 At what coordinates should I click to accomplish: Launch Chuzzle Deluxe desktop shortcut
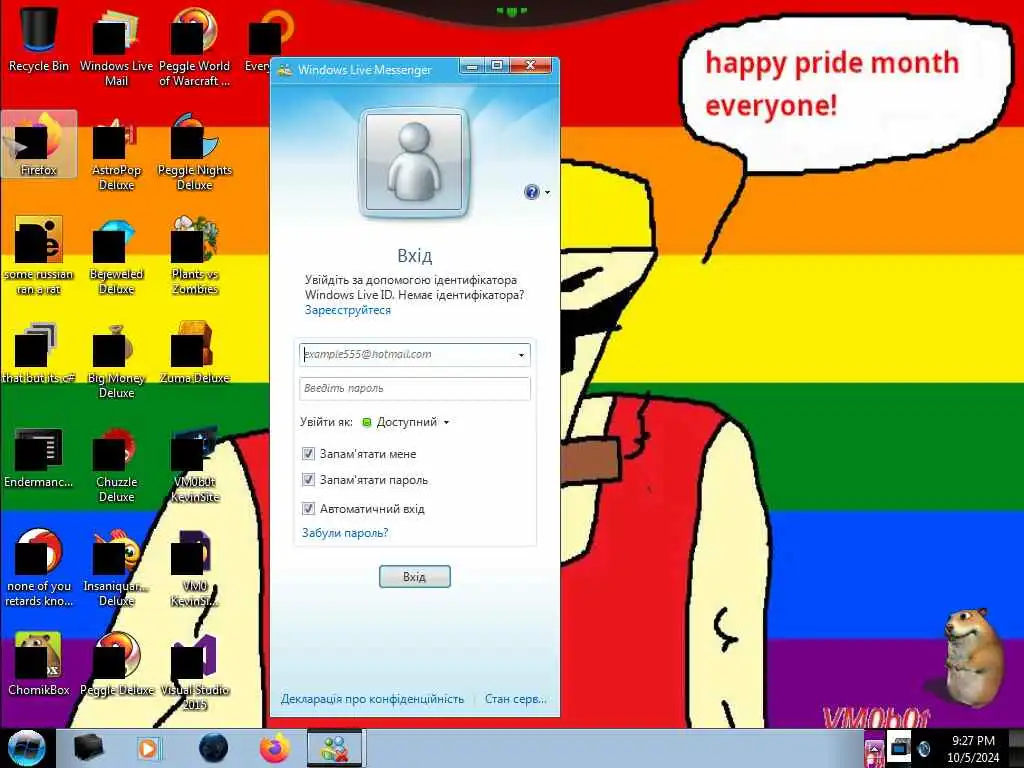[116, 464]
